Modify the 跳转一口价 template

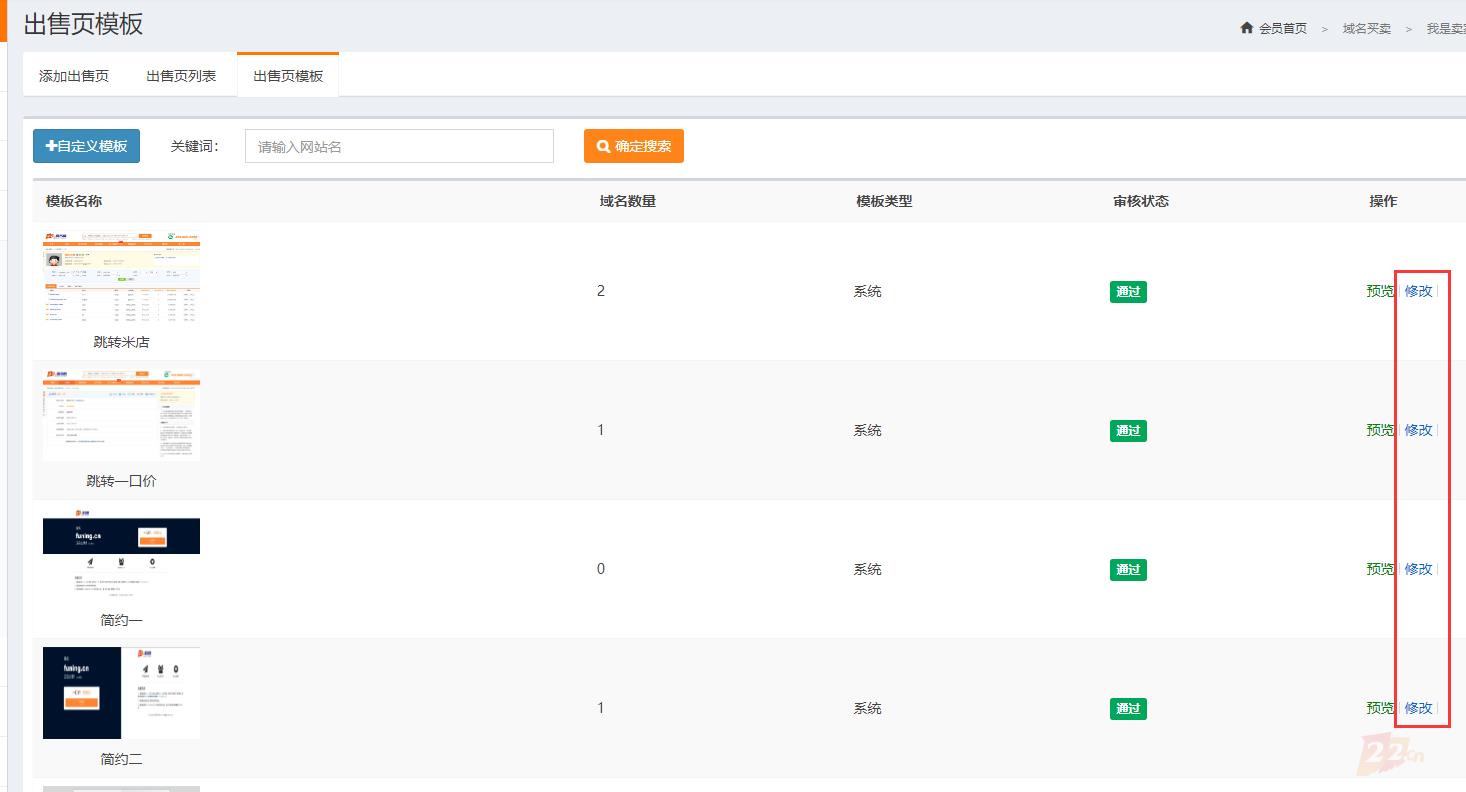[x=1418, y=430]
